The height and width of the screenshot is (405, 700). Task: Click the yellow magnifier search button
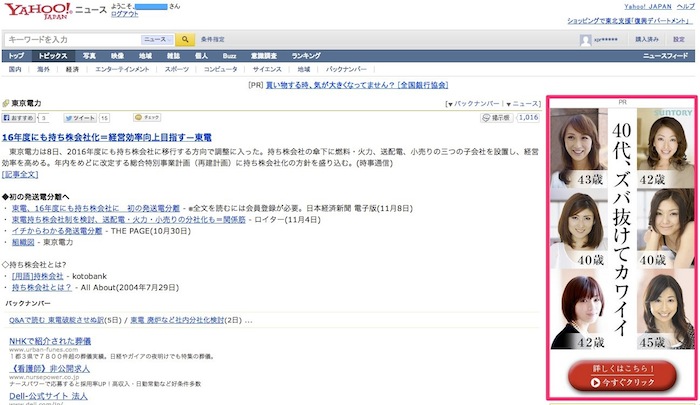(185, 39)
